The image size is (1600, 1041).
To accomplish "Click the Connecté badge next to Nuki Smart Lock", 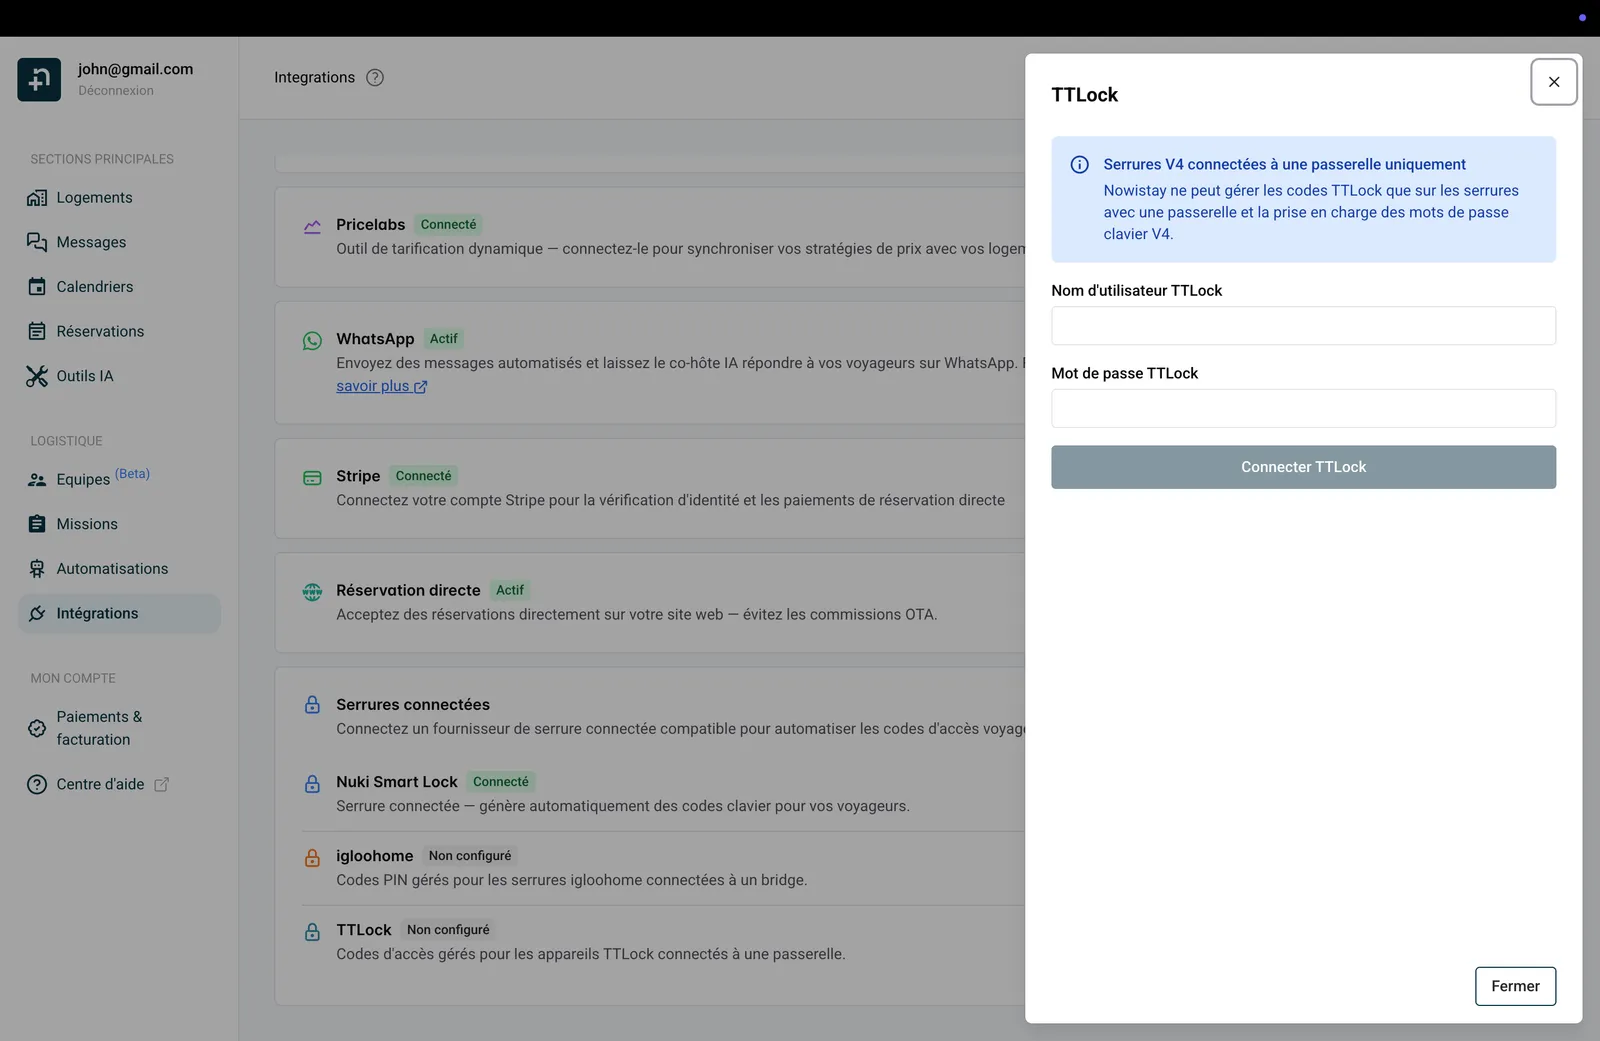I will tap(500, 782).
